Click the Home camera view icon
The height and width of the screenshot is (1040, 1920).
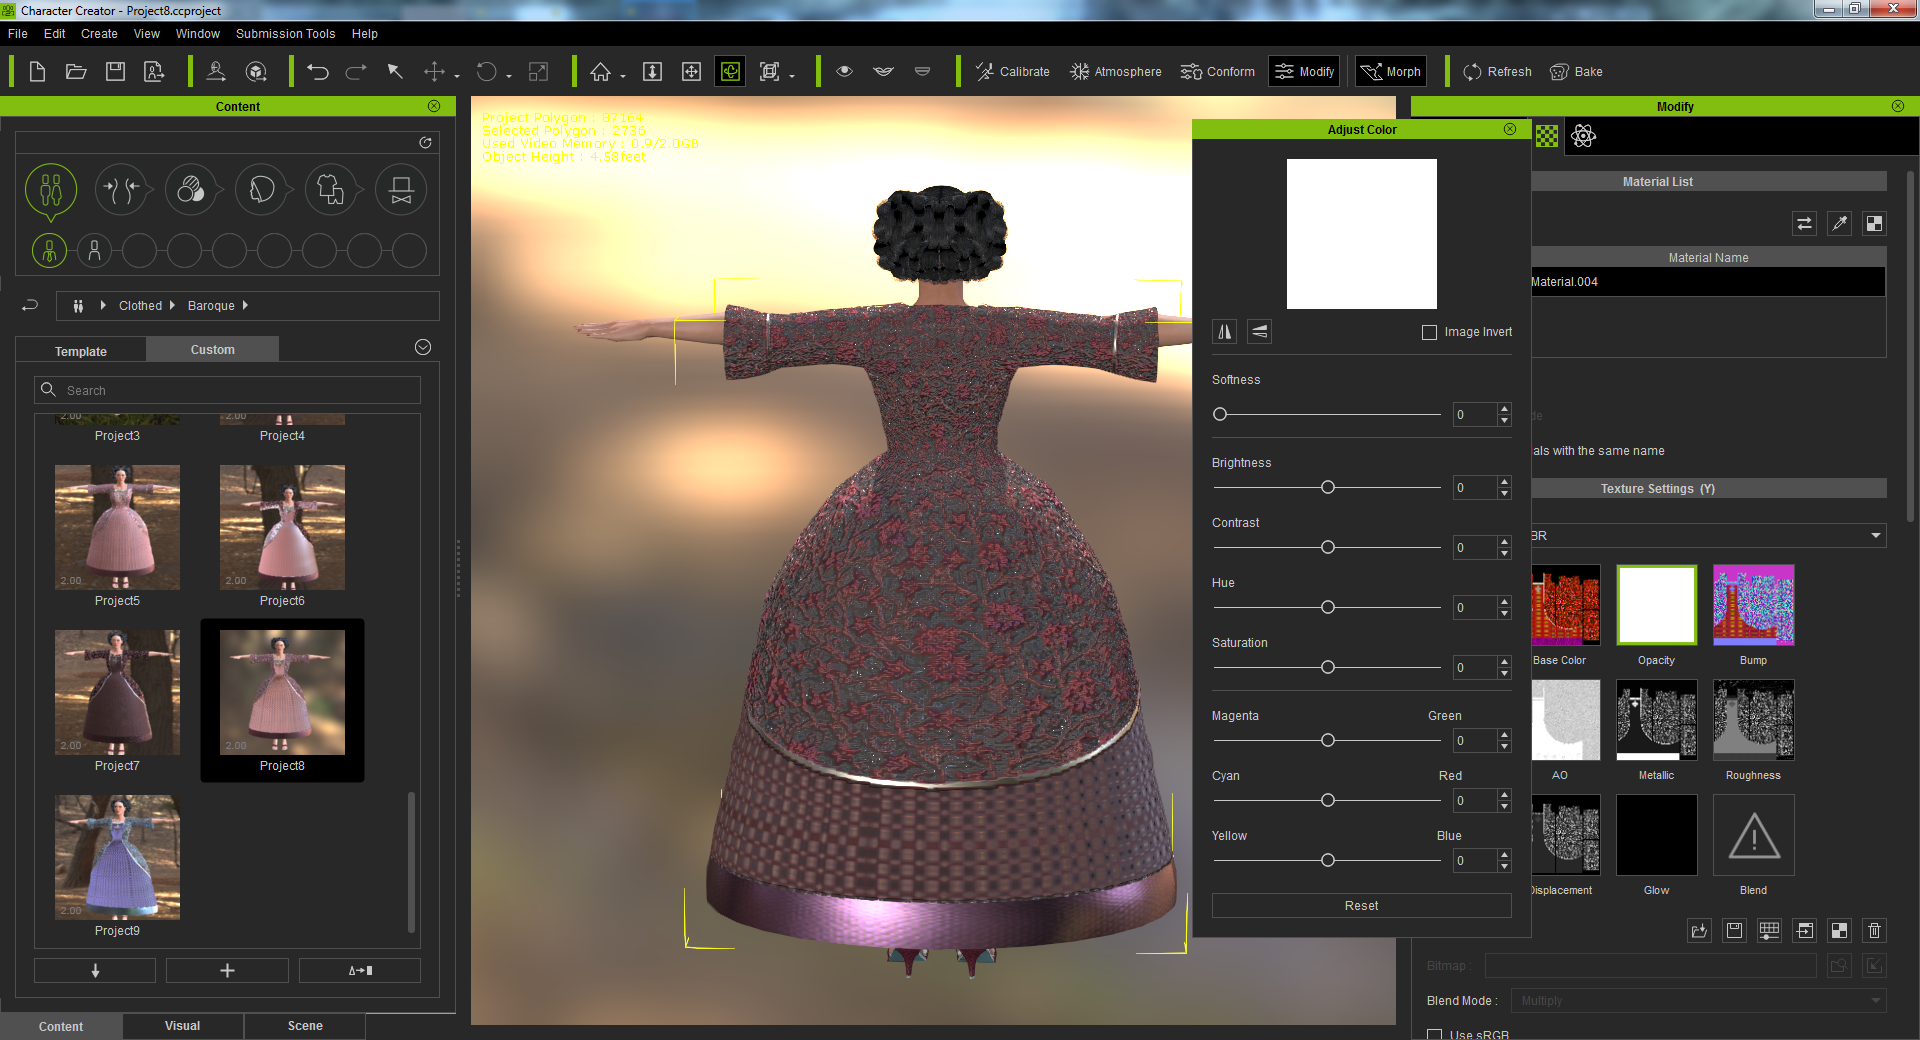pos(600,72)
